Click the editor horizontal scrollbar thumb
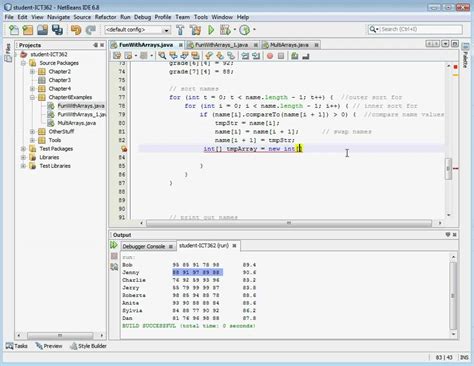The height and width of the screenshot is (366, 474). pos(289,223)
